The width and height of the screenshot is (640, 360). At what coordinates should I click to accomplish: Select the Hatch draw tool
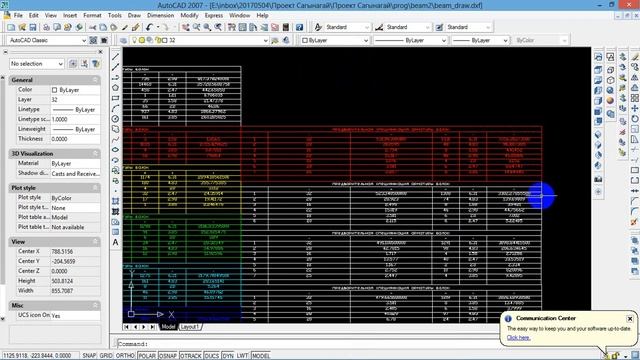[116, 201]
